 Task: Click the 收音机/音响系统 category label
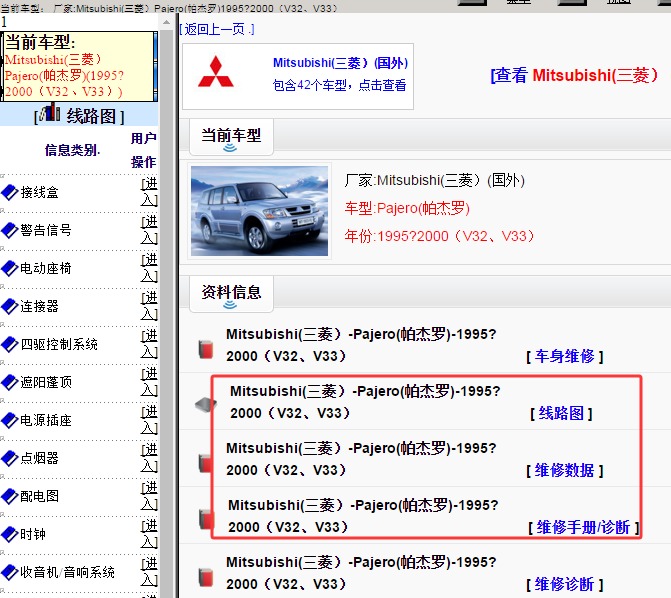(67, 572)
